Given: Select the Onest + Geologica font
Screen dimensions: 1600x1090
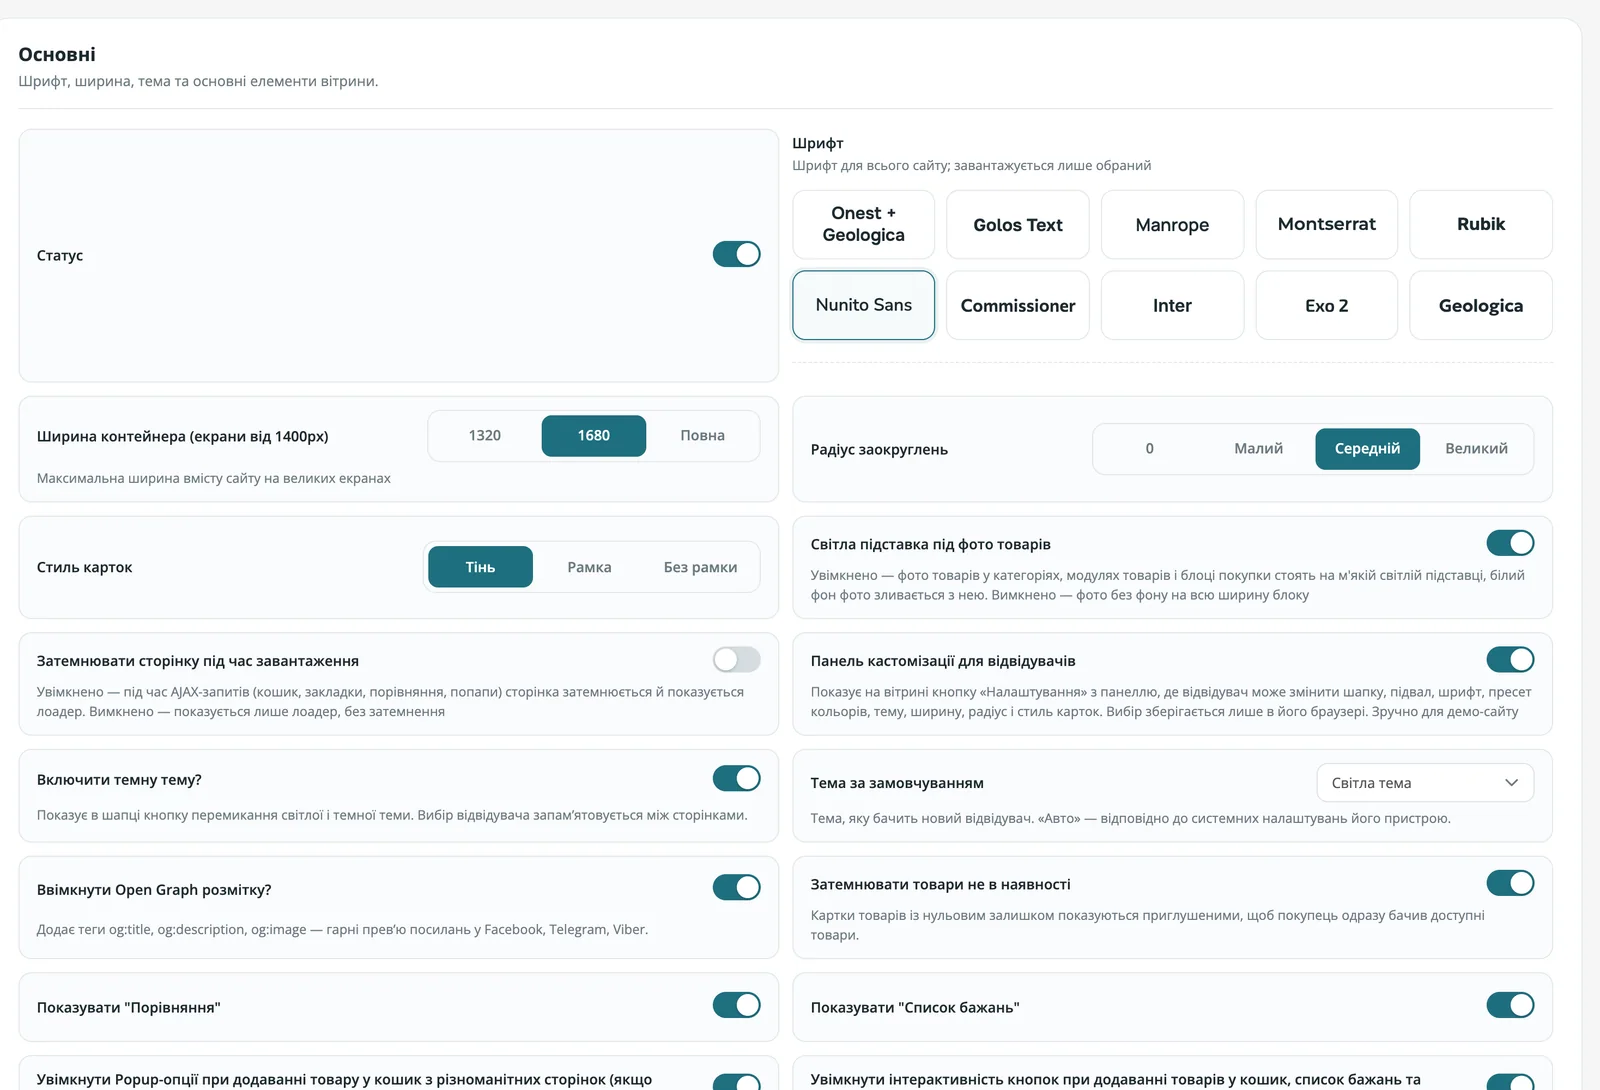Looking at the screenshot, I should (x=864, y=224).
